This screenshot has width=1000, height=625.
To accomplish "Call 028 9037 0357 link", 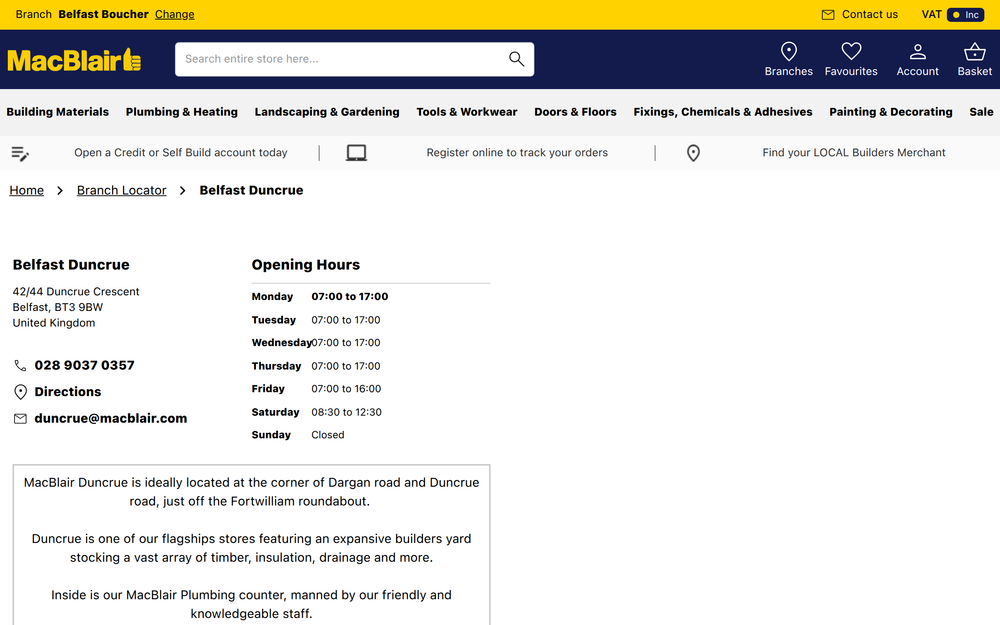I will [x=84, y=365].
